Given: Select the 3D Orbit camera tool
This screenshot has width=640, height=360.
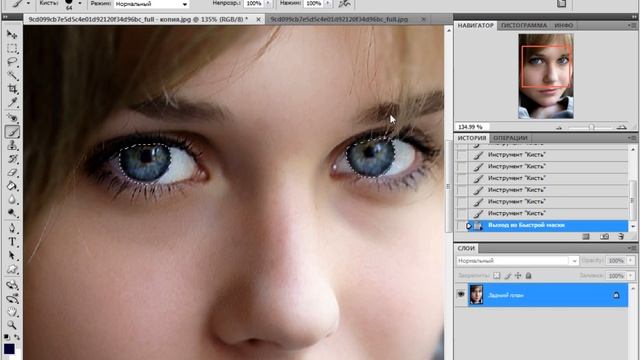Looking at the screenshot, I should pos(12,298).
